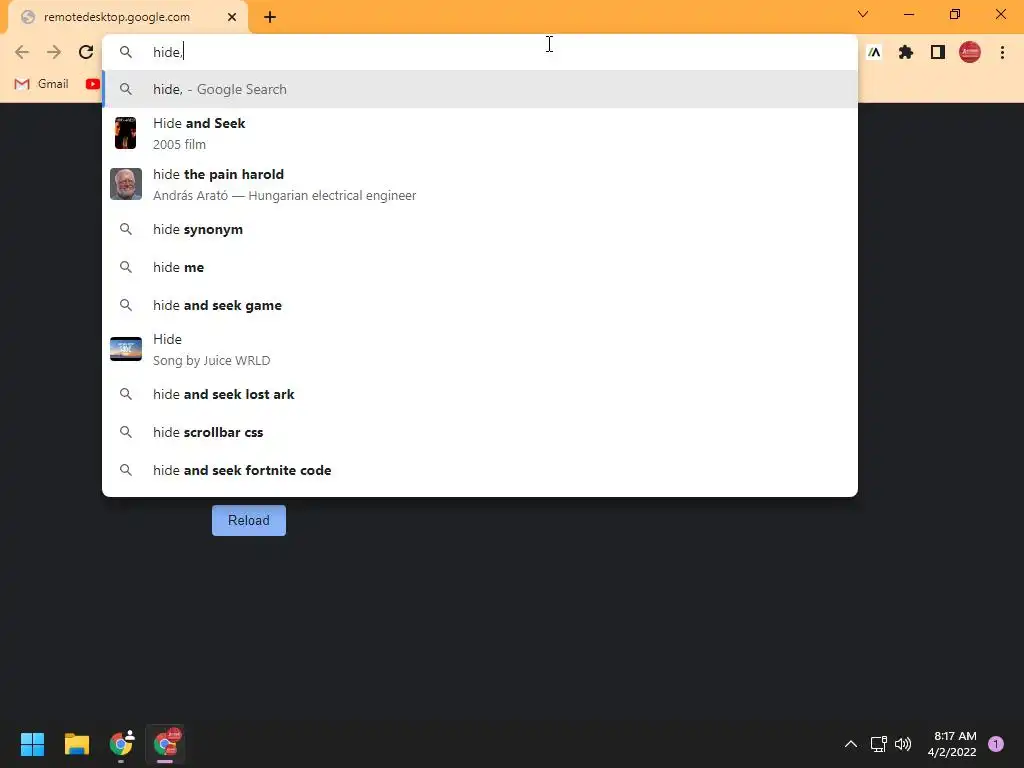Click the magnifier icon beside 'hide scrollbar css'

125,432
